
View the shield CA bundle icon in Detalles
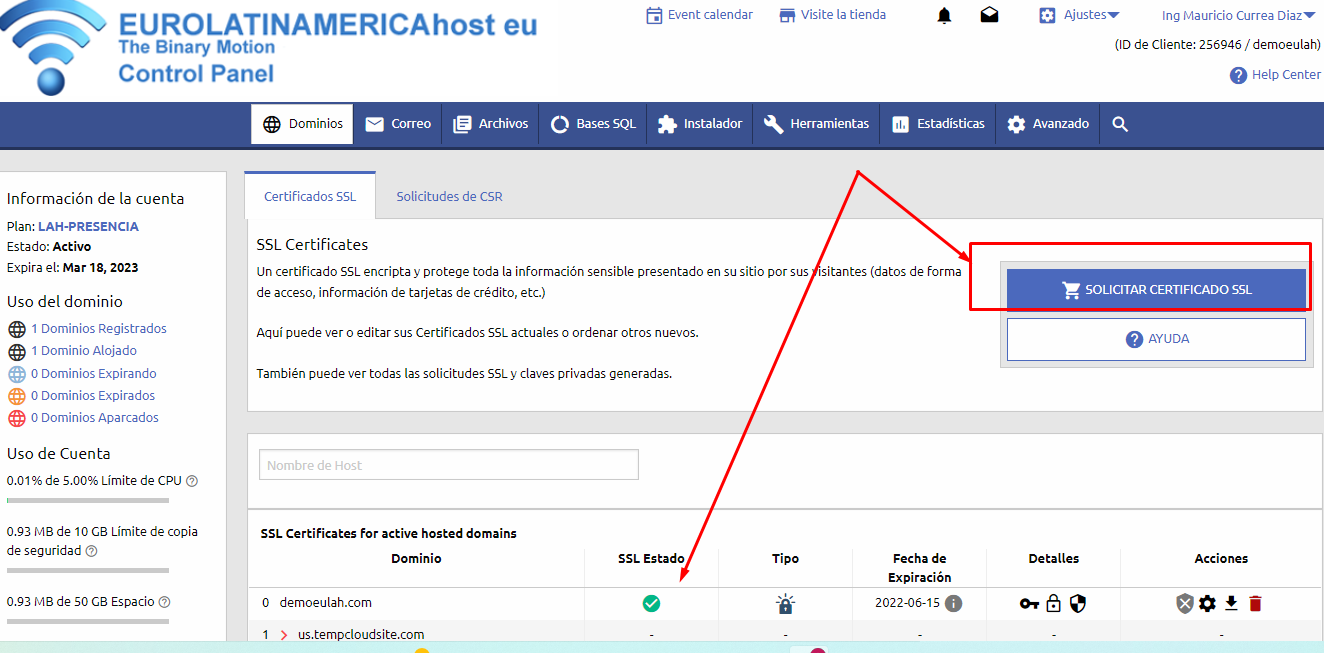(x=1077, y=603)
